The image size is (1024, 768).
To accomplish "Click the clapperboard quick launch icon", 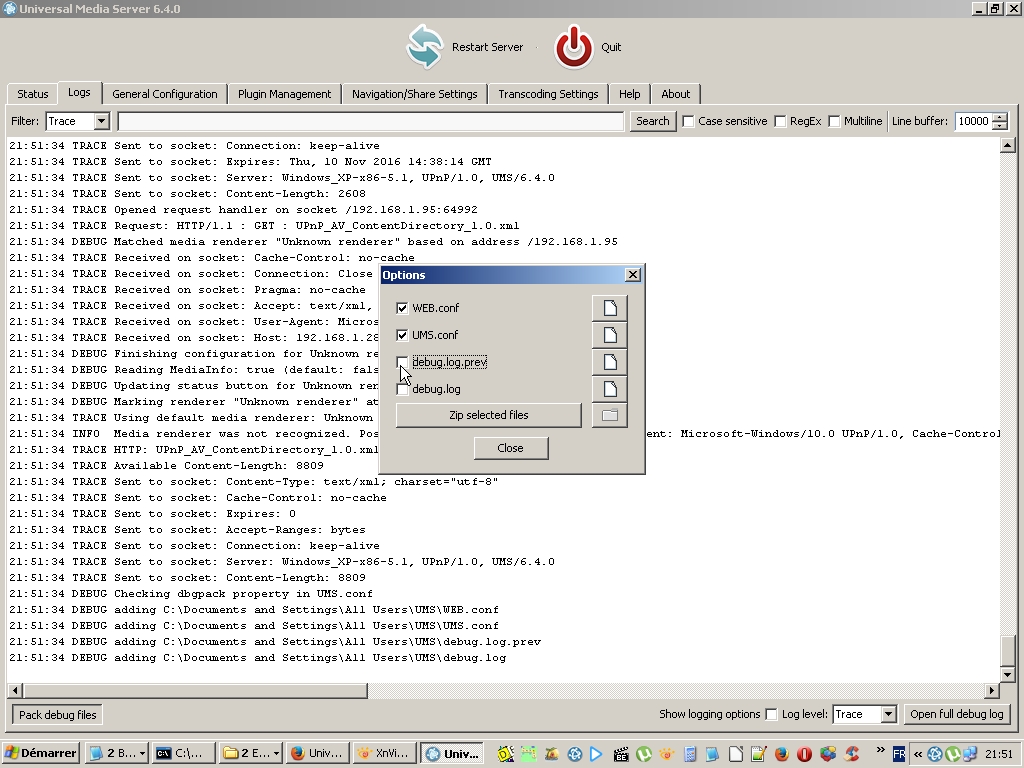I will point(620,754).
